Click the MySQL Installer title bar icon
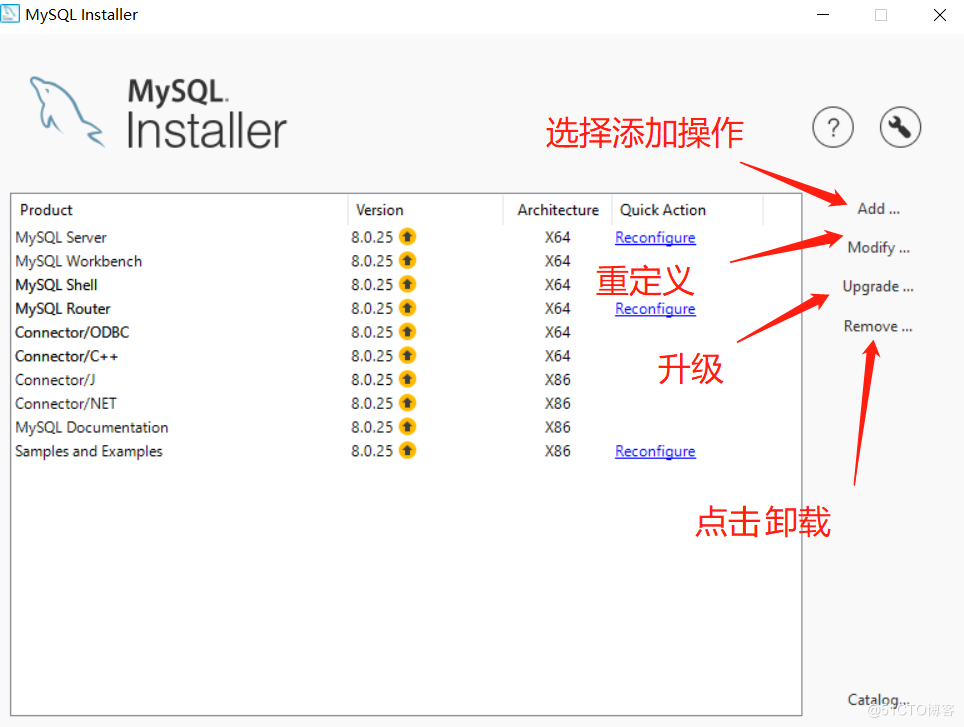This screenshot has width=964, height=727. coord(10,14)
